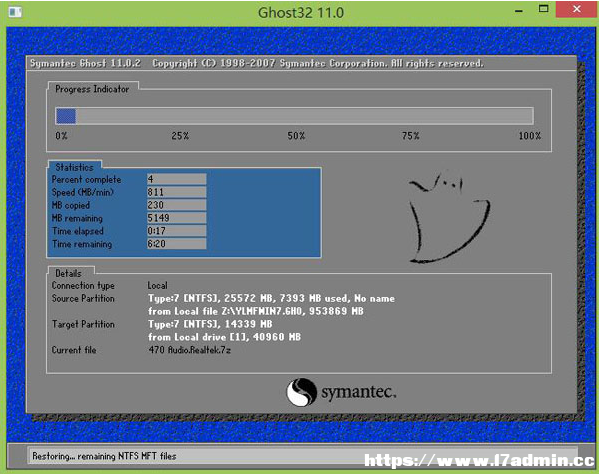Viewport: 600px width, 474px height.
Task: Click the Ghost32 11.0 title text
Action: click(x=301, y=13)
